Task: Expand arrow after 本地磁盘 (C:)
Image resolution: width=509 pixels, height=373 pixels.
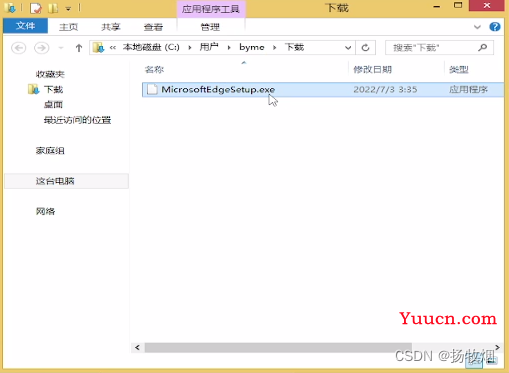Action: [190, 48]
